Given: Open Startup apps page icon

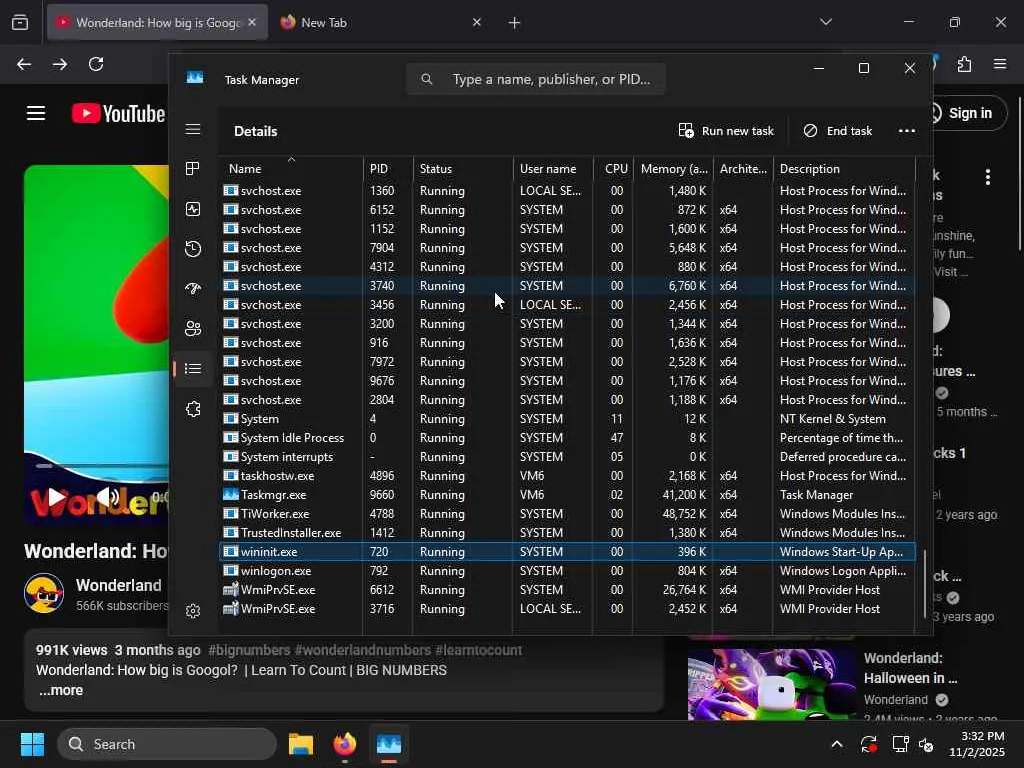Looking at the screenshot, I should click(193, 289).
